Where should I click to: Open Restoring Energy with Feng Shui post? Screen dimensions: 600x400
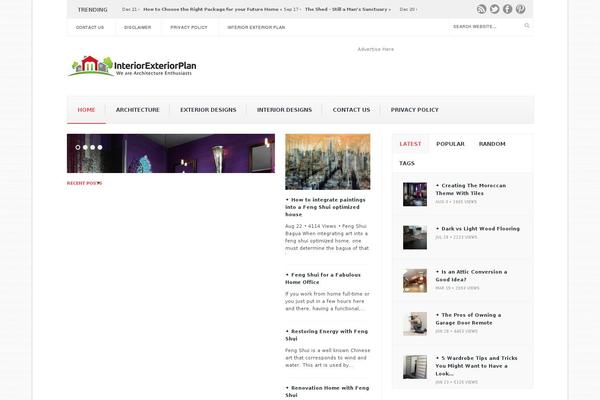326,335
